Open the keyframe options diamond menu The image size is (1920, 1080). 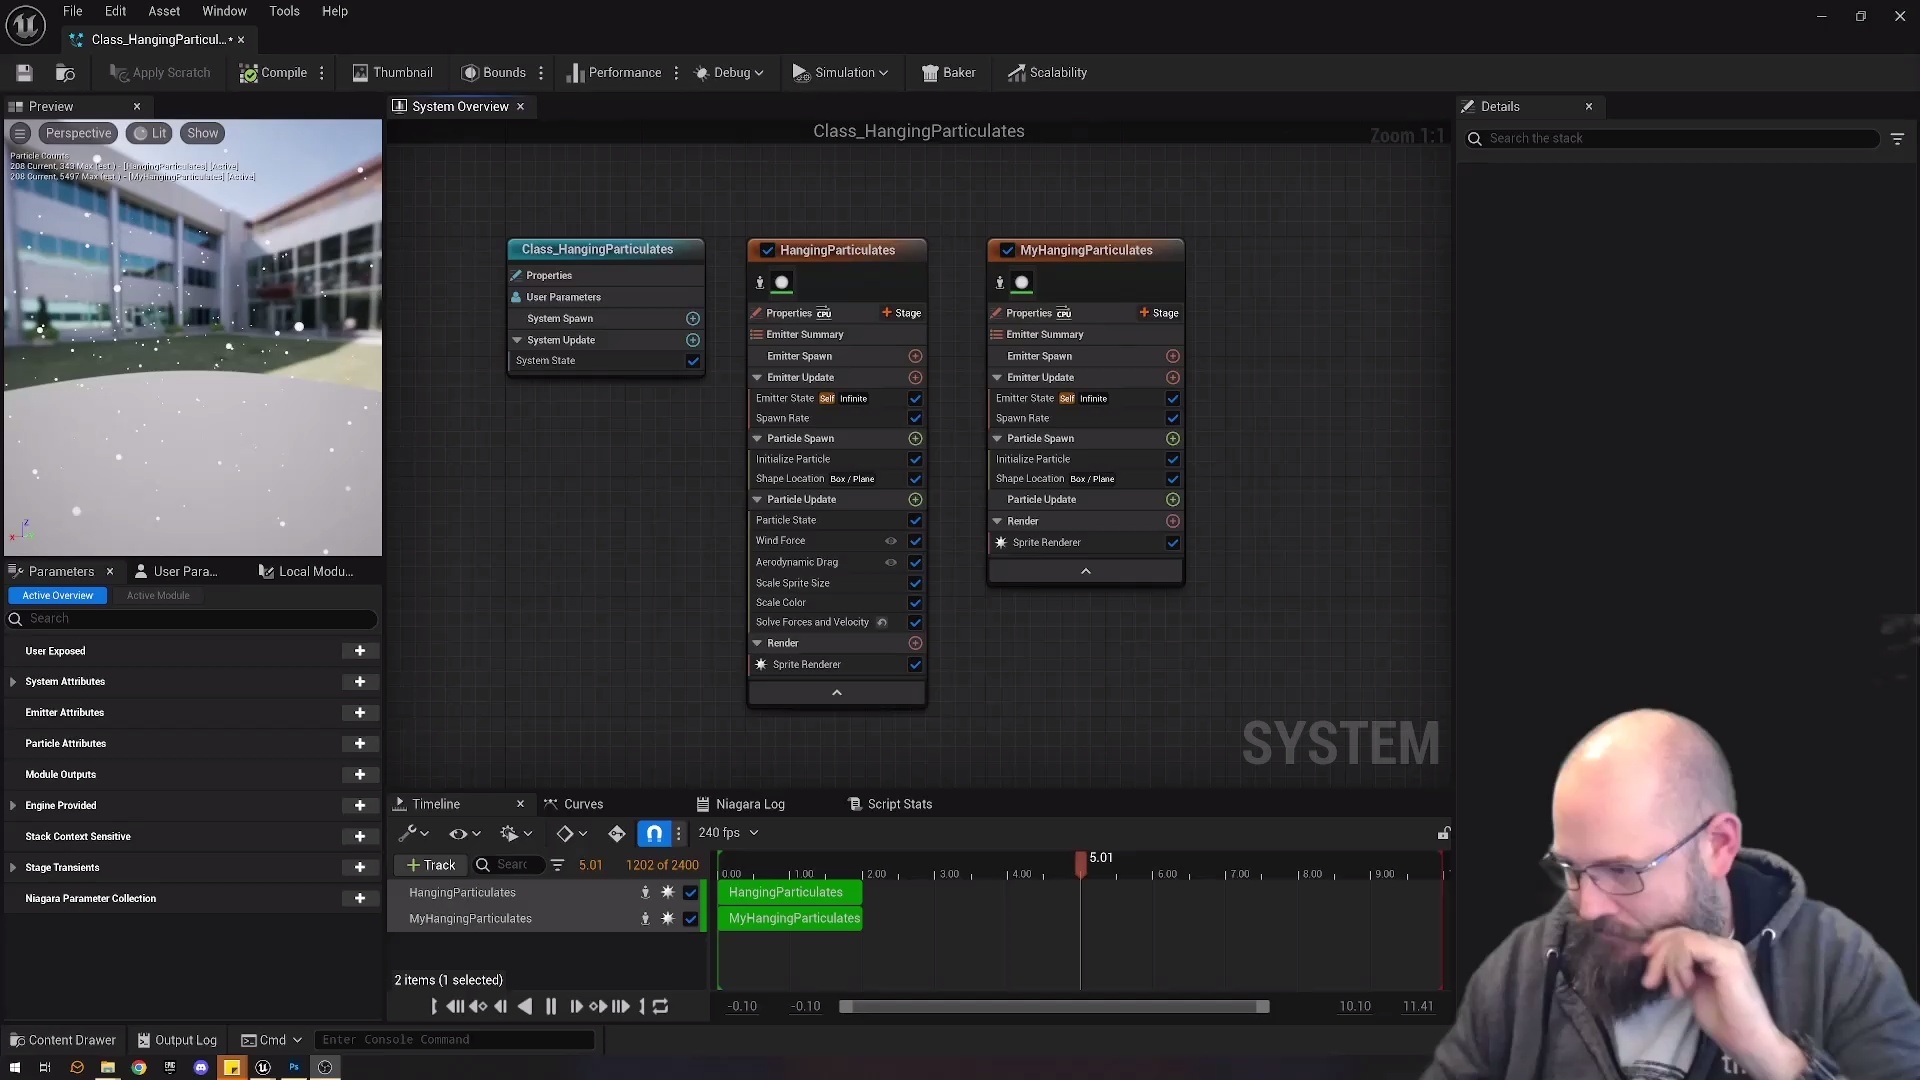(x=571, y=833)
